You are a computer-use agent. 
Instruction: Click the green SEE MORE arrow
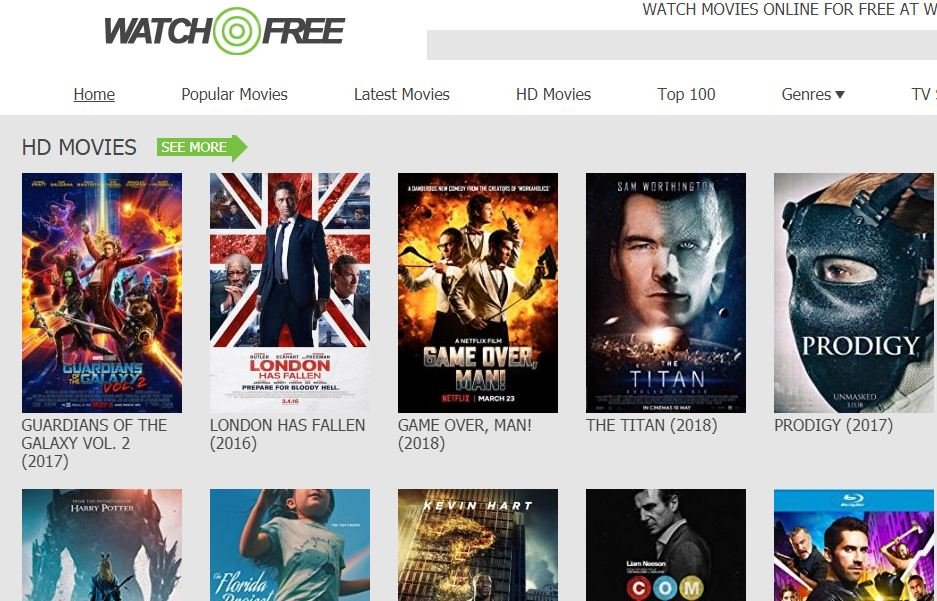(202, 148)
